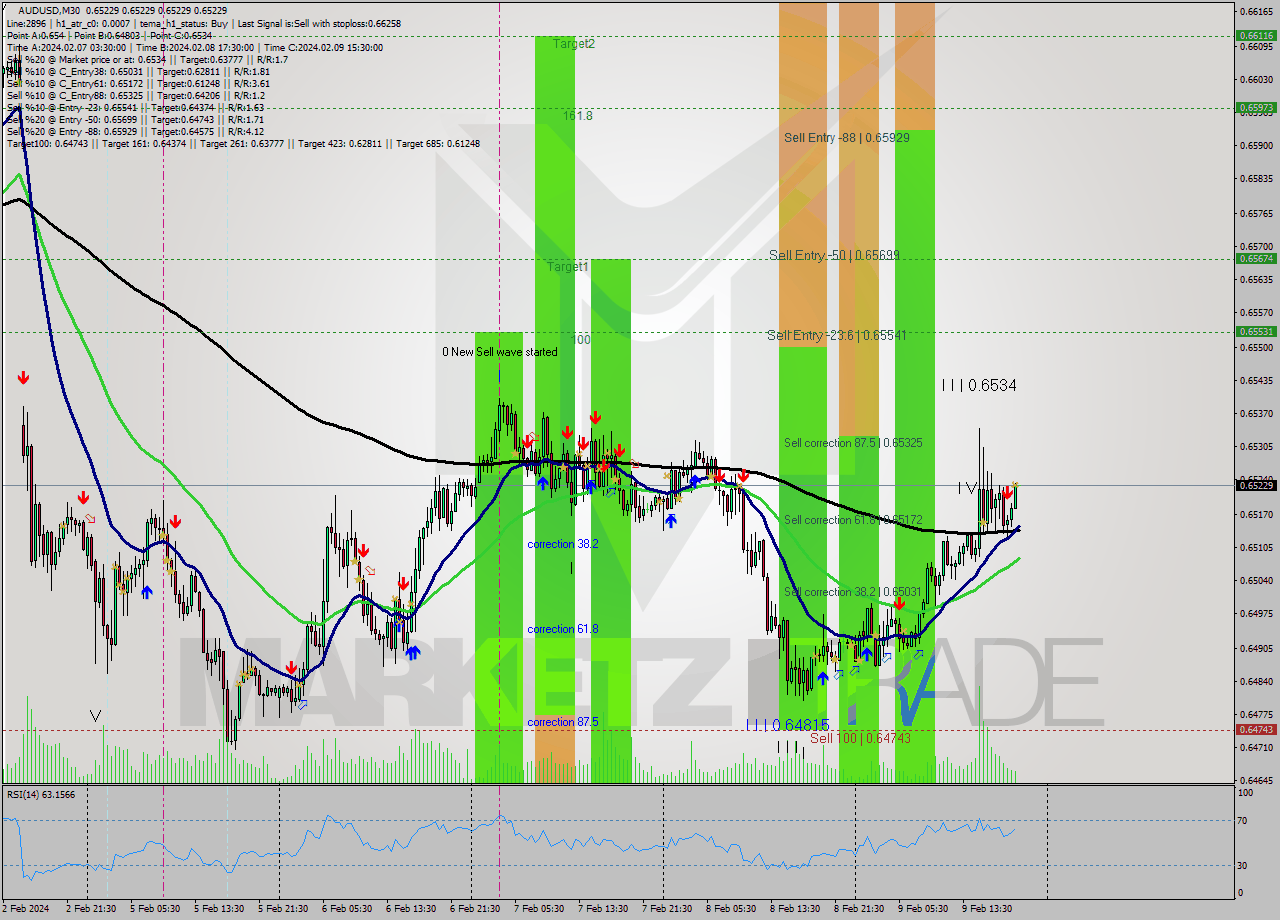Click 'Sell correction 38.2 | 0.65031' label

pos(853,592)
